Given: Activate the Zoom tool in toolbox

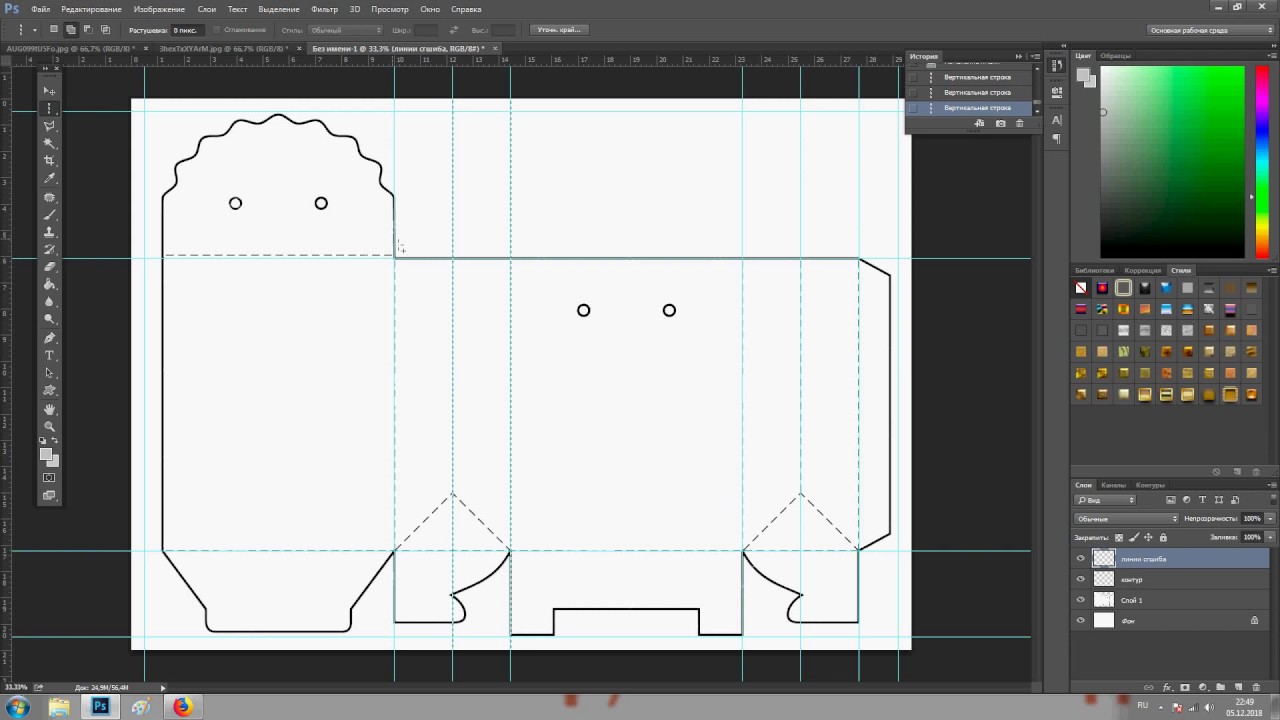Looking at the screenshot, I should pos(49,427).
